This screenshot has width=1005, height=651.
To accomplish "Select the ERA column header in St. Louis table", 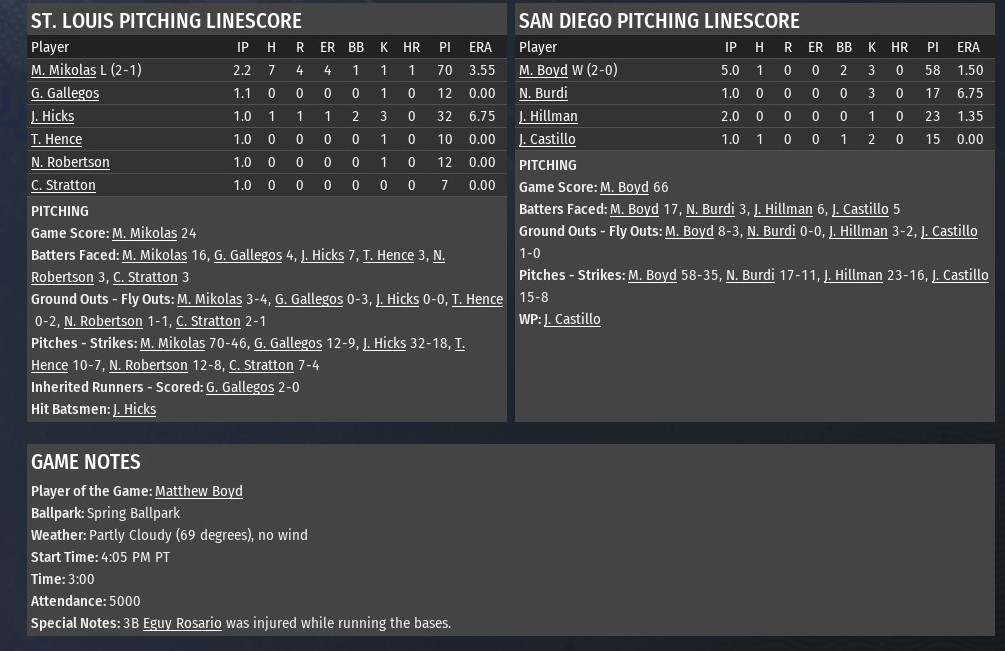I will 480,47.
